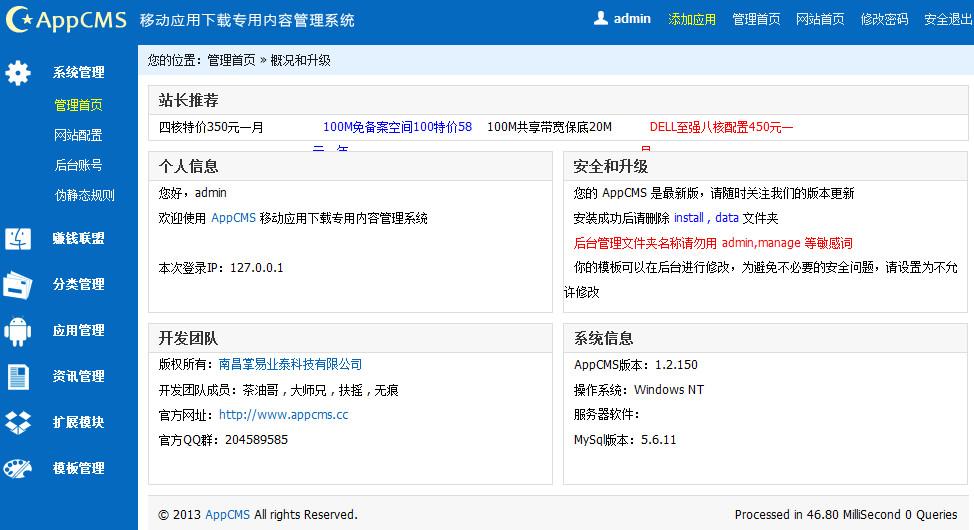Click the red admin,manage warning text
The image size is (974, 530).
(712, 243)
